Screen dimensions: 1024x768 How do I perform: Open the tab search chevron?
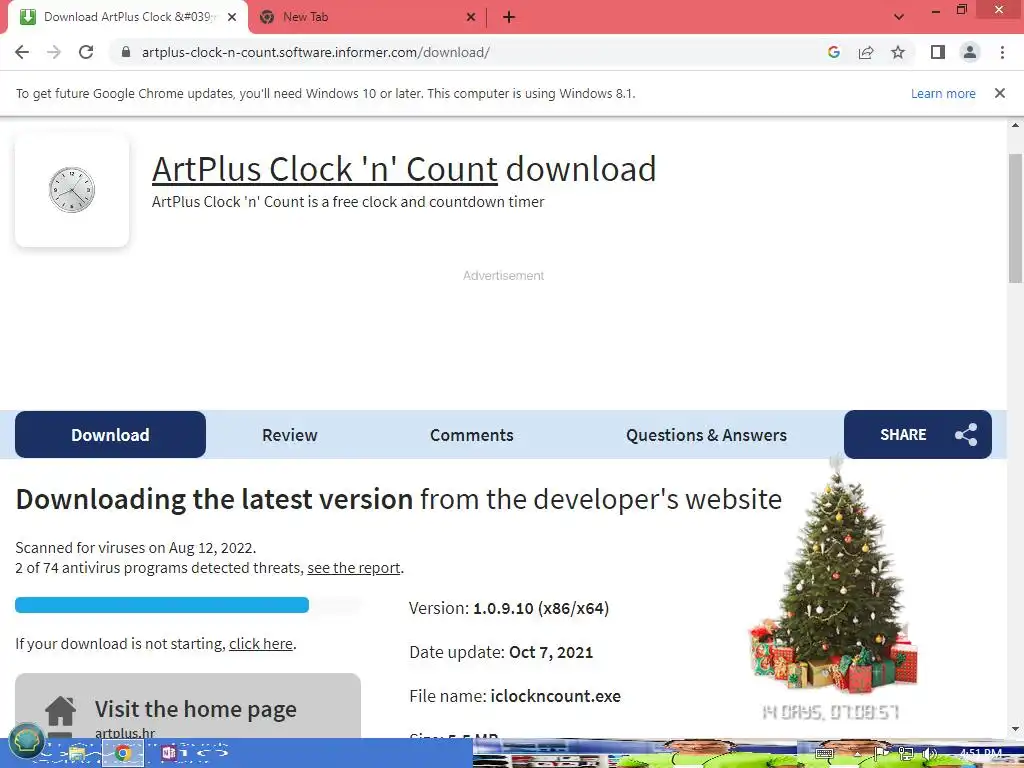point(899,17)
